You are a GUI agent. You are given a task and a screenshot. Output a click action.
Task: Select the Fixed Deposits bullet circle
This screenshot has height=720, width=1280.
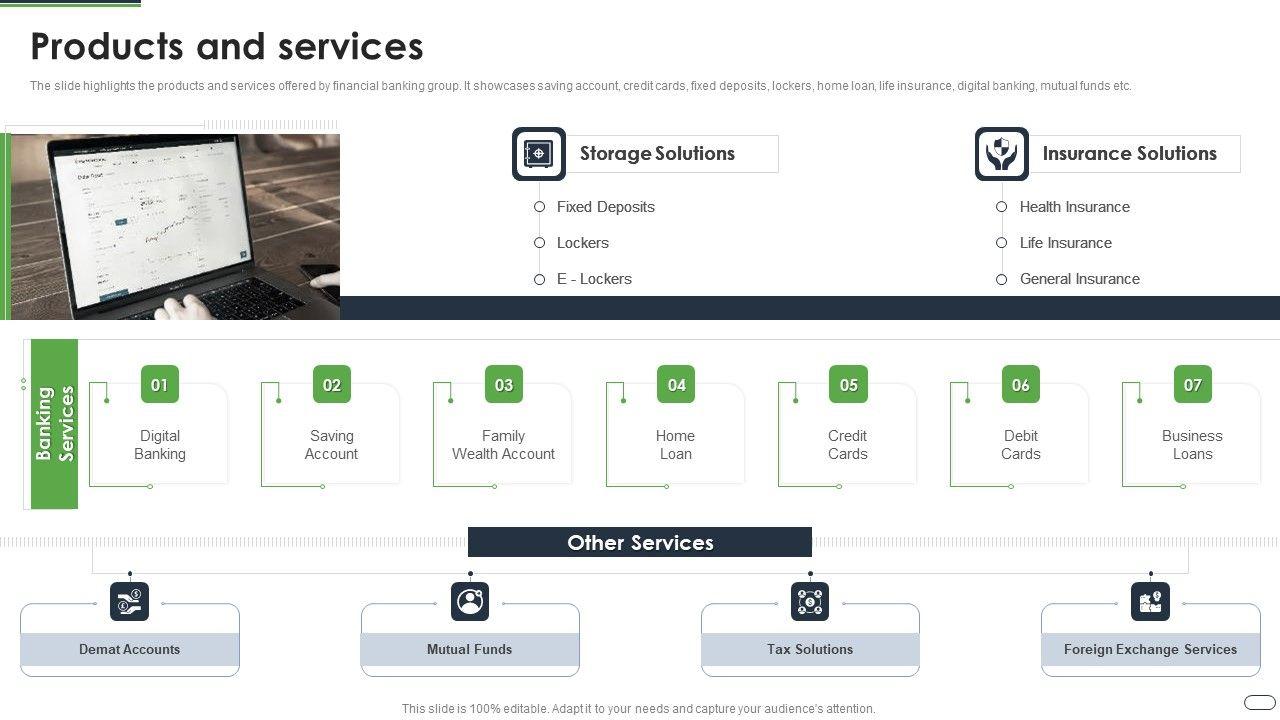(539, 207)
